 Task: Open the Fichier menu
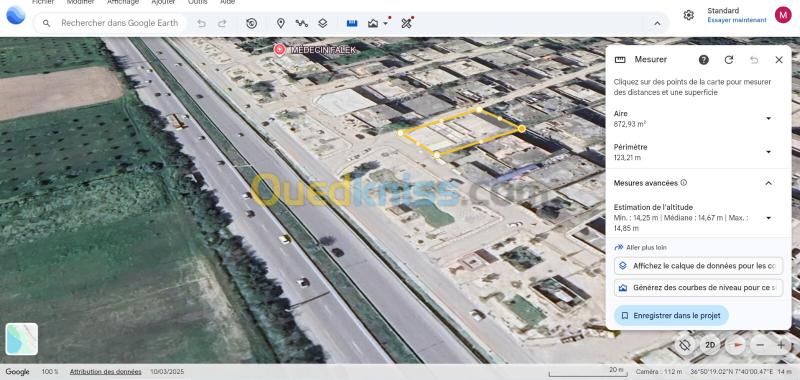[43, 2]
